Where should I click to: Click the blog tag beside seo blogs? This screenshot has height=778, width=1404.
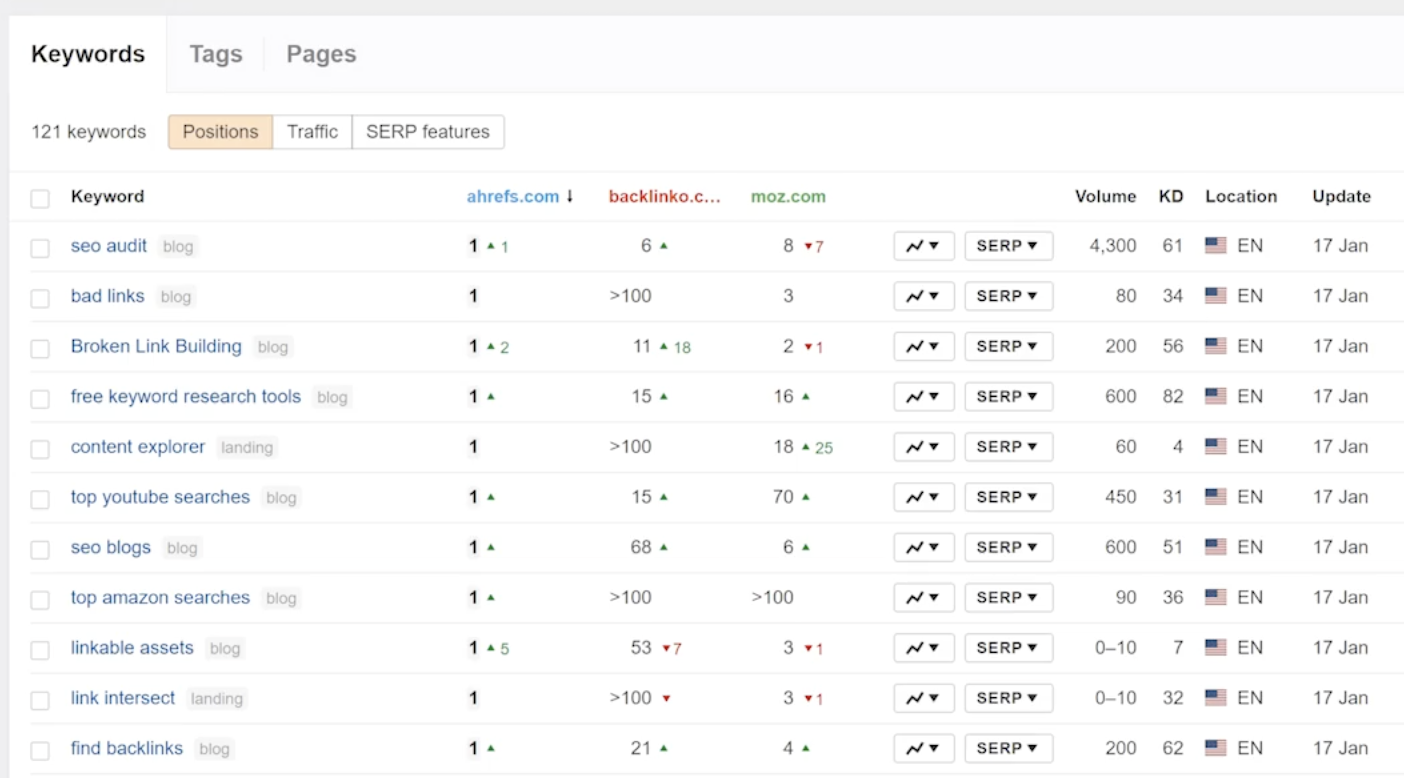click(182, 548)
